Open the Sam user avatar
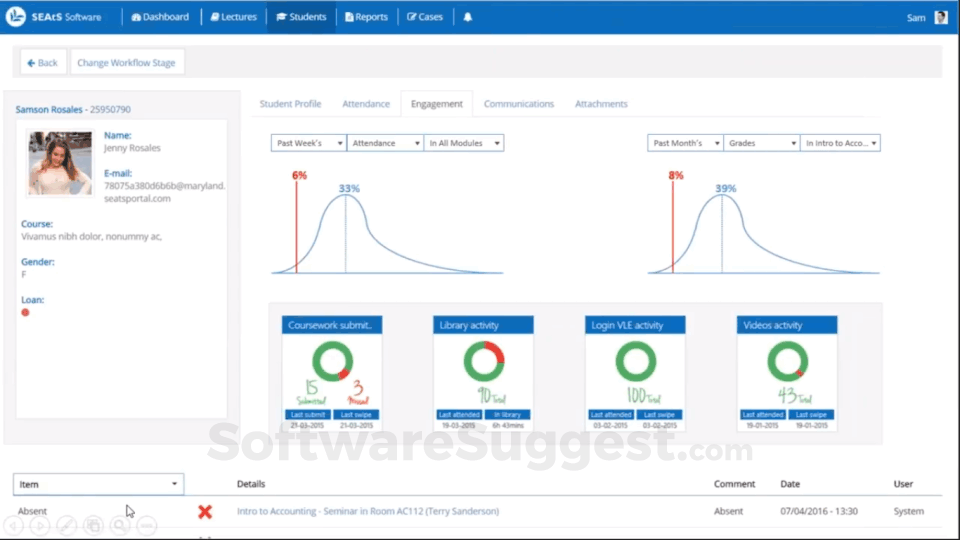 click(x=941, y=17)
